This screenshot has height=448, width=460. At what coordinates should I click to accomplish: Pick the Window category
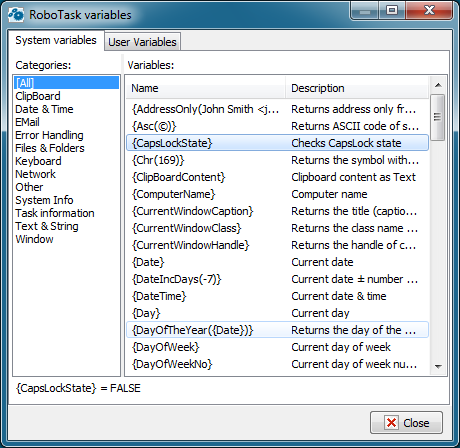(x=66, y=239)
